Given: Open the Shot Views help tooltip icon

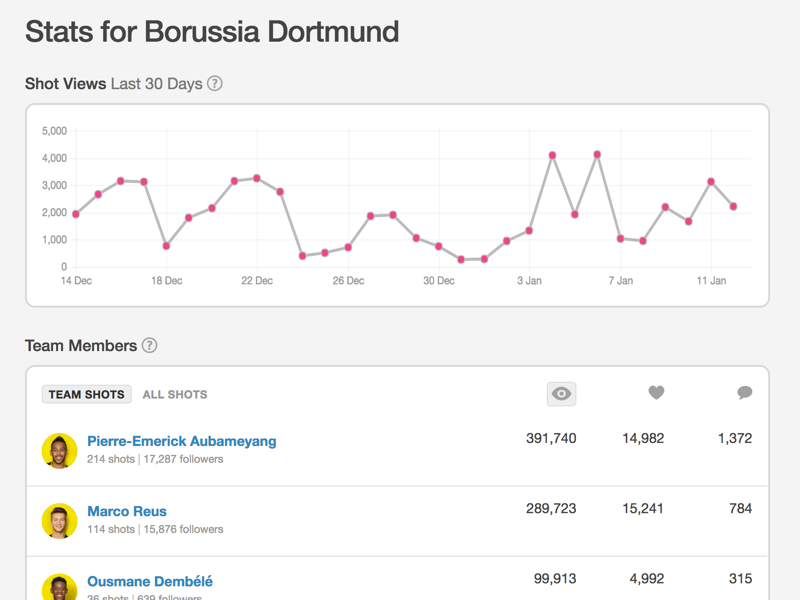Looking at the screenshot, I should 213,84.
